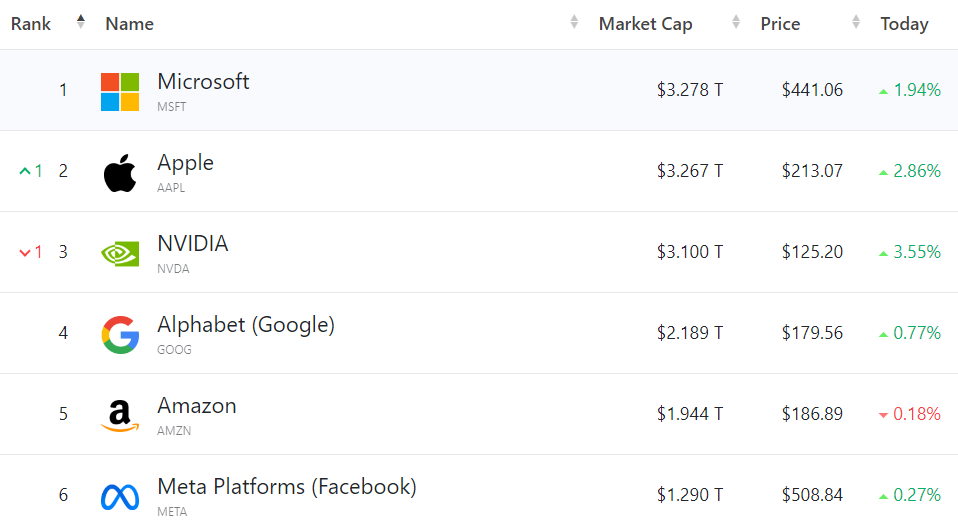
Task: Click the Microsoft logo icon
Action: coord(120,91)
